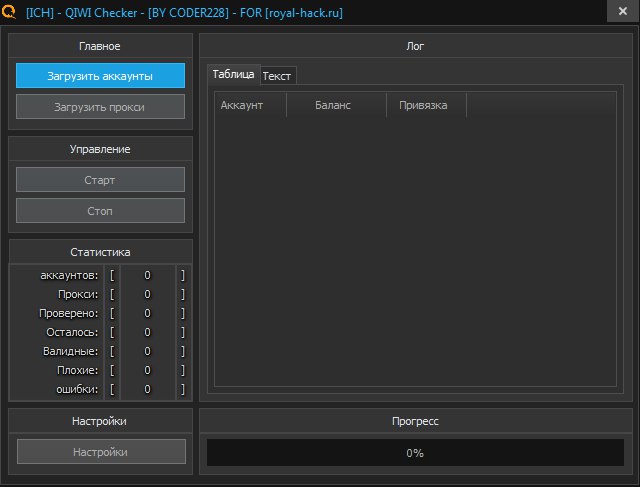
Task: Click the Прогресс panel heading
Action: coord(415,421)
